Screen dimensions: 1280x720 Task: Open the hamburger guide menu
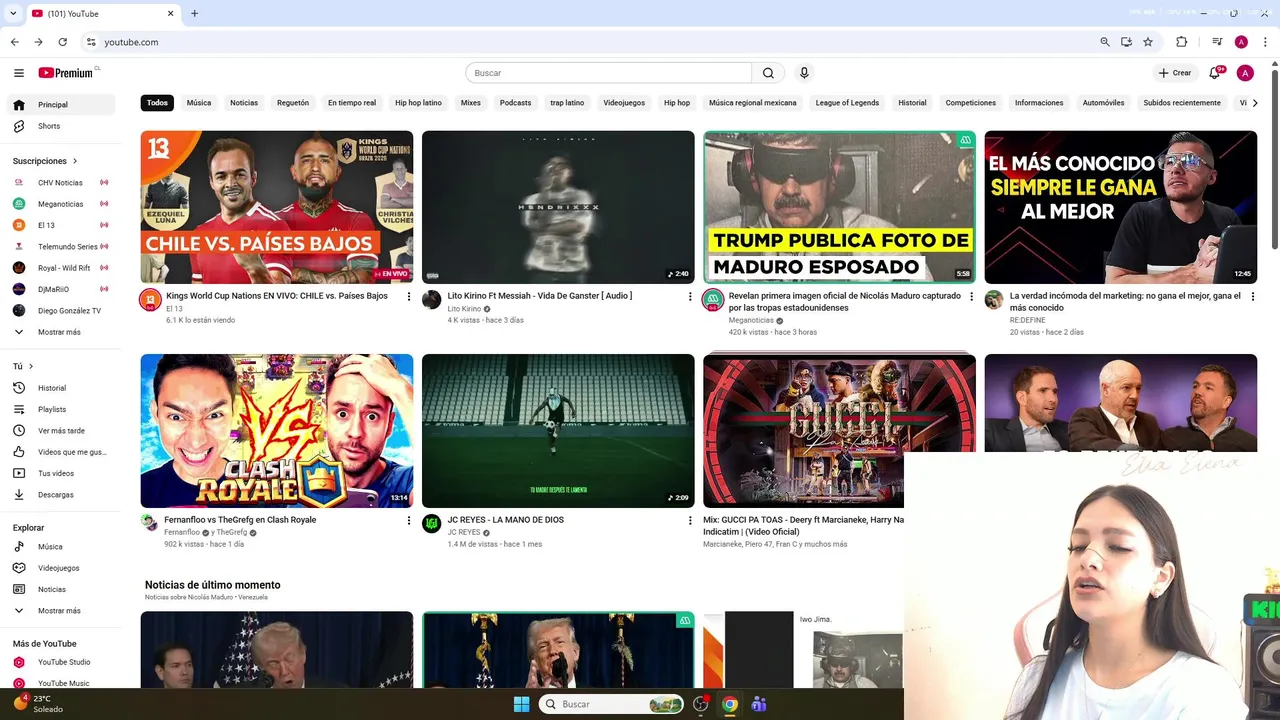pyautogui.click(x=18, y=73)
